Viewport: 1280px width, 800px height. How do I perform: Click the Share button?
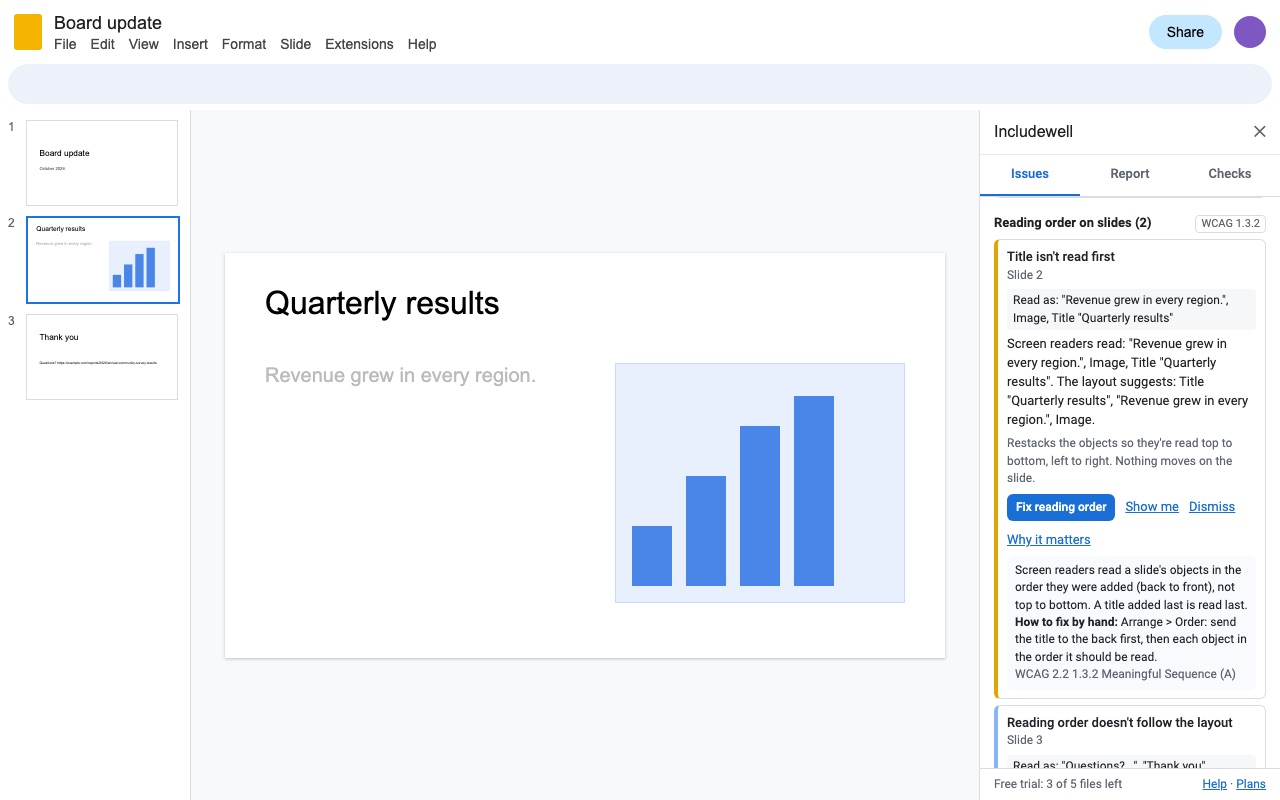point(1185,32)
